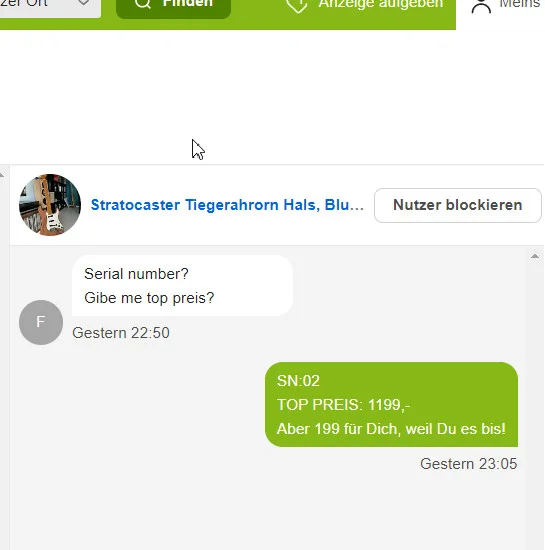The image size is (545, 550).
Task: Click the chat scrollbar up arrow
Action: click(534, 256)
